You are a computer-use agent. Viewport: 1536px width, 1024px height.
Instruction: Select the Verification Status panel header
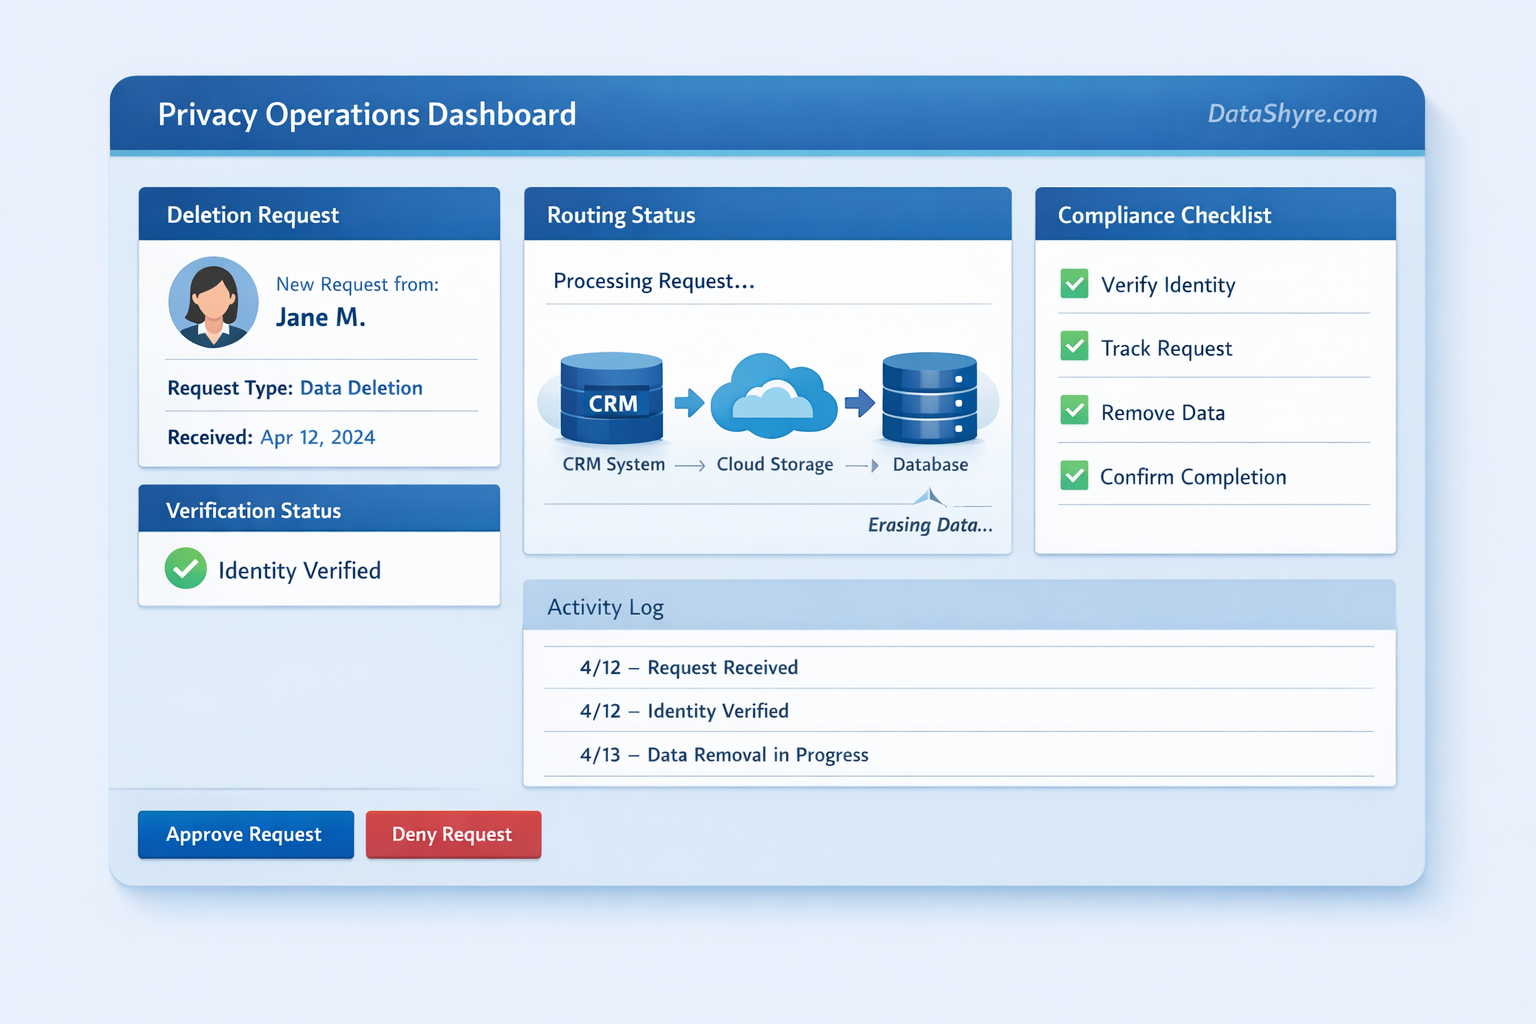pos(319,509)
